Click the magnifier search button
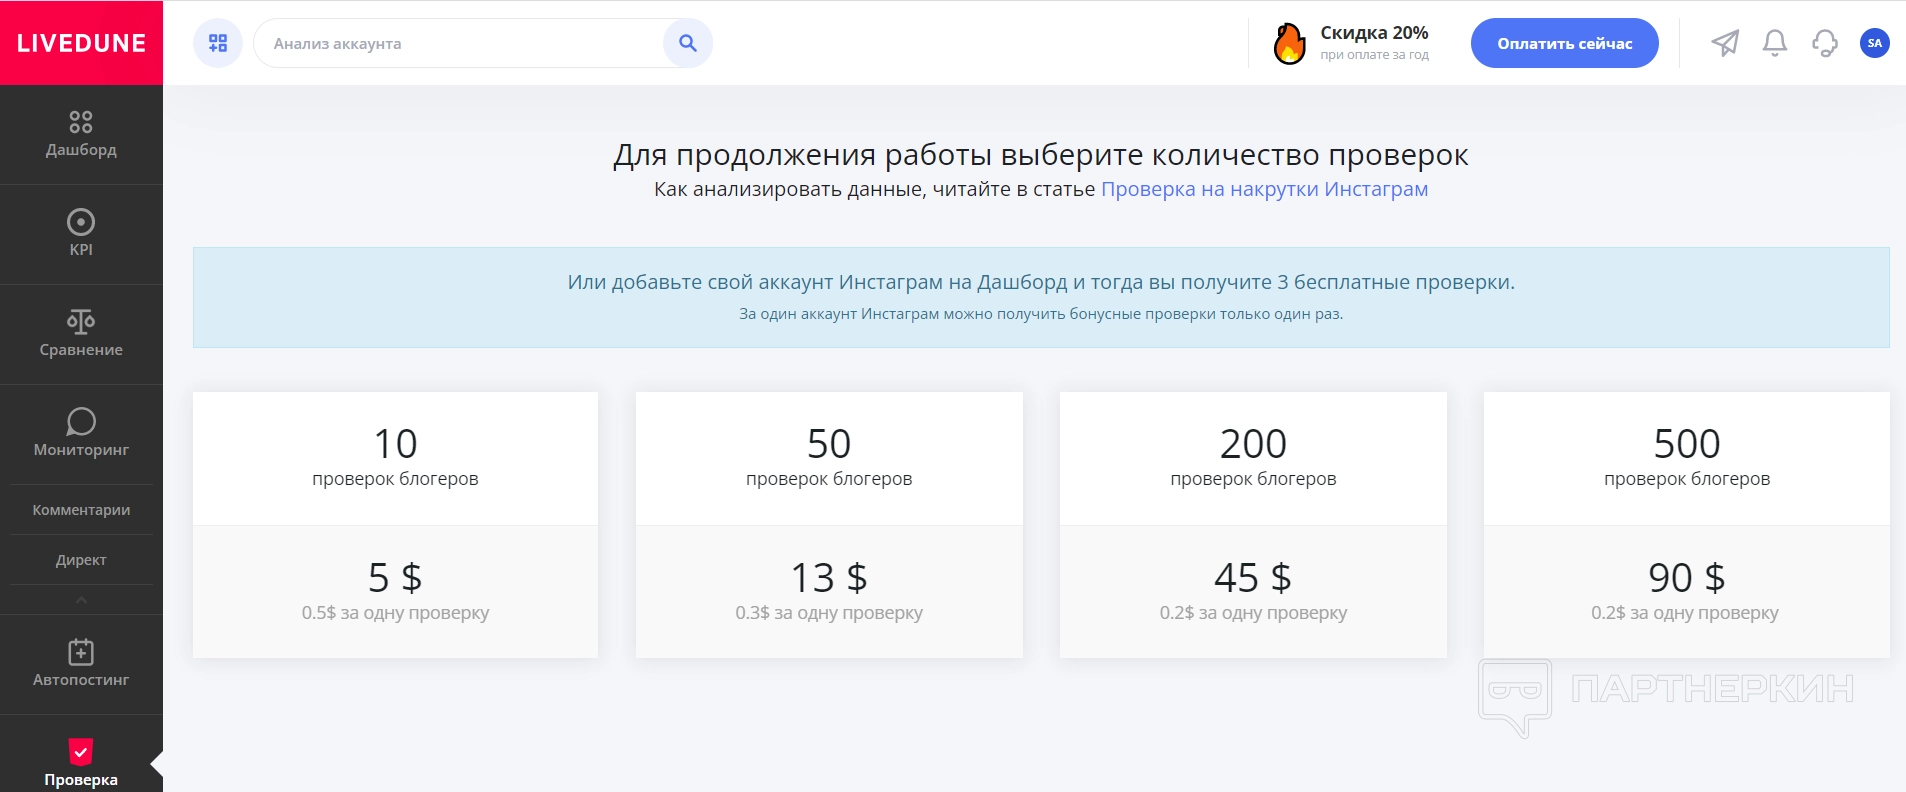This screenshot has width=1906, height=792. click(x=688, y=43)
